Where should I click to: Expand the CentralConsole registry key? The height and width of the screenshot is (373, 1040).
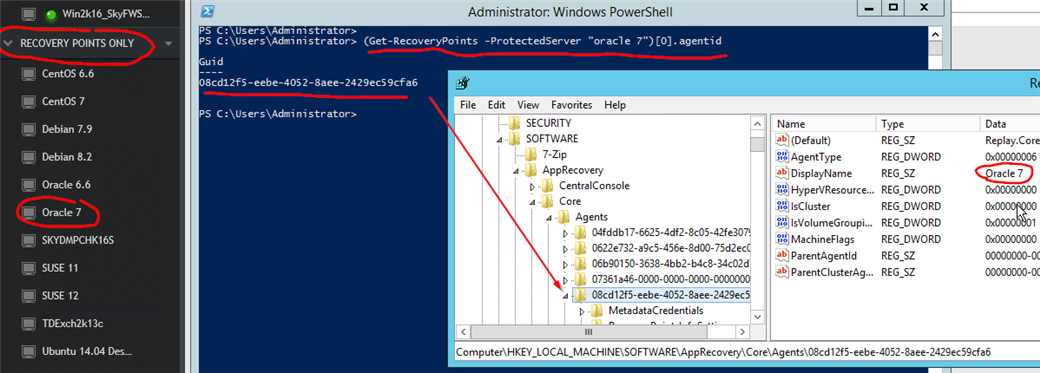click(x=533, y=186)
